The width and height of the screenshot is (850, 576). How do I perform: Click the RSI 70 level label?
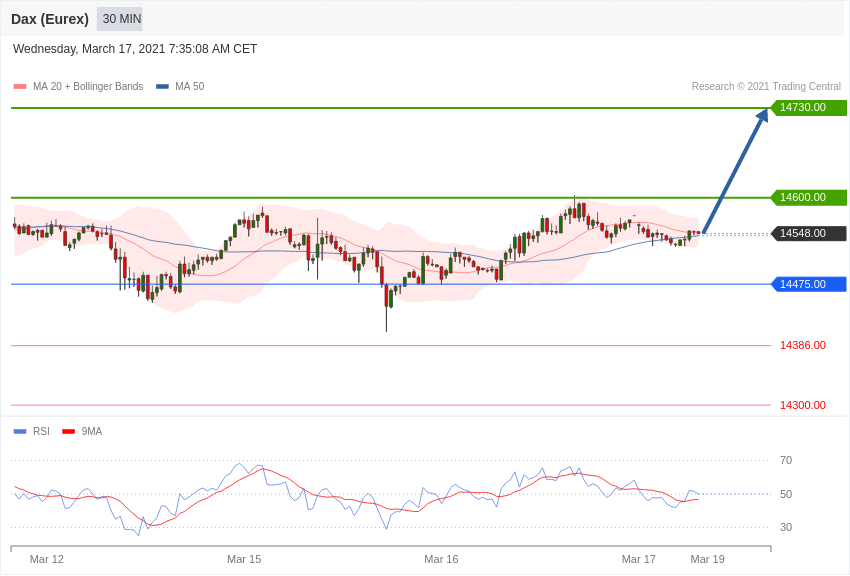(x=786, y=461)
